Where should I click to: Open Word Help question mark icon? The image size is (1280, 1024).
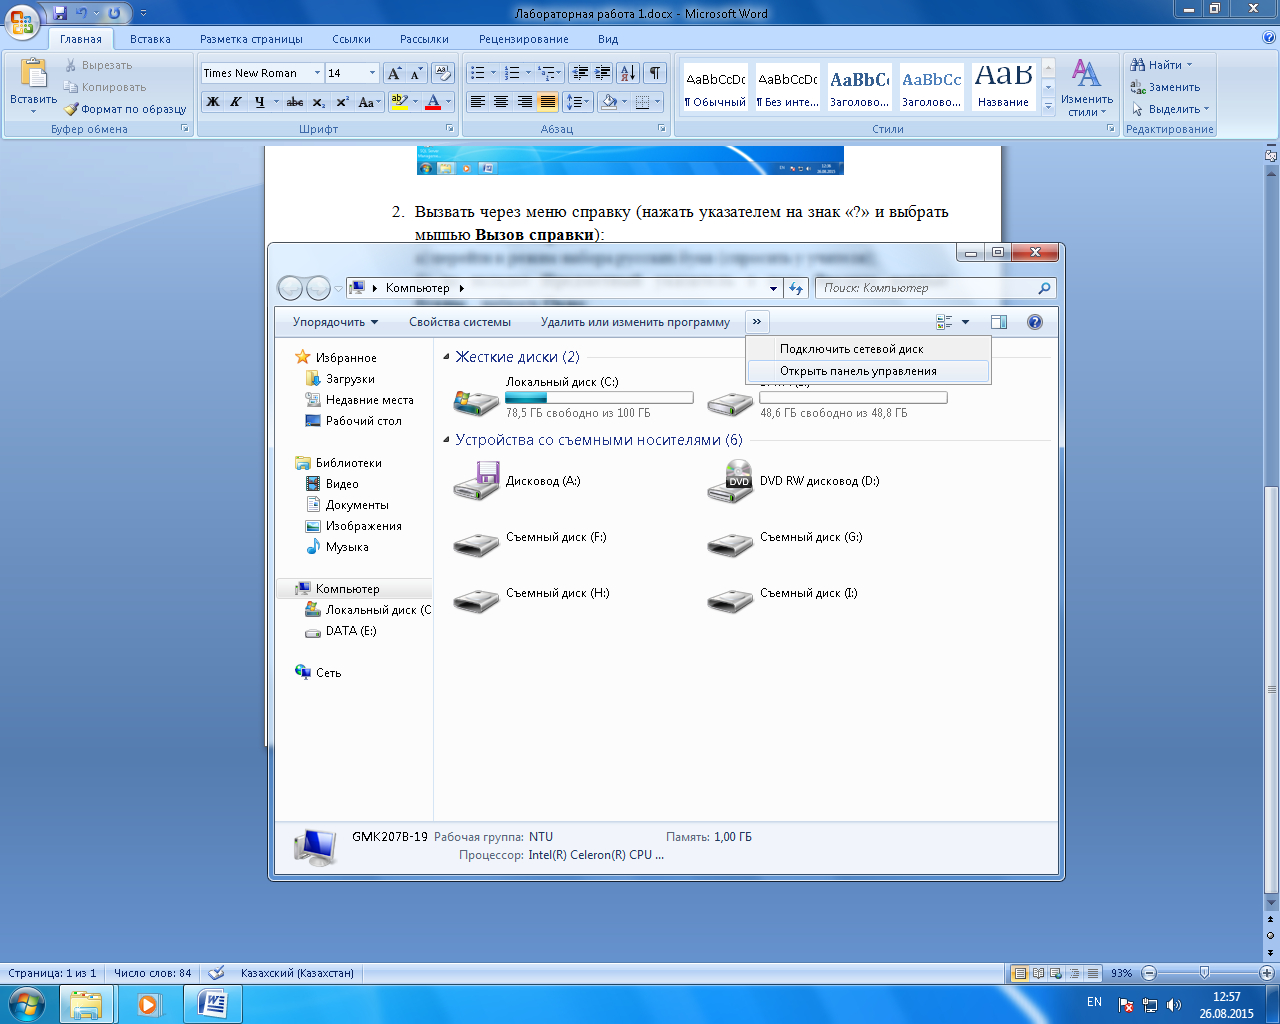(1269, 38)
